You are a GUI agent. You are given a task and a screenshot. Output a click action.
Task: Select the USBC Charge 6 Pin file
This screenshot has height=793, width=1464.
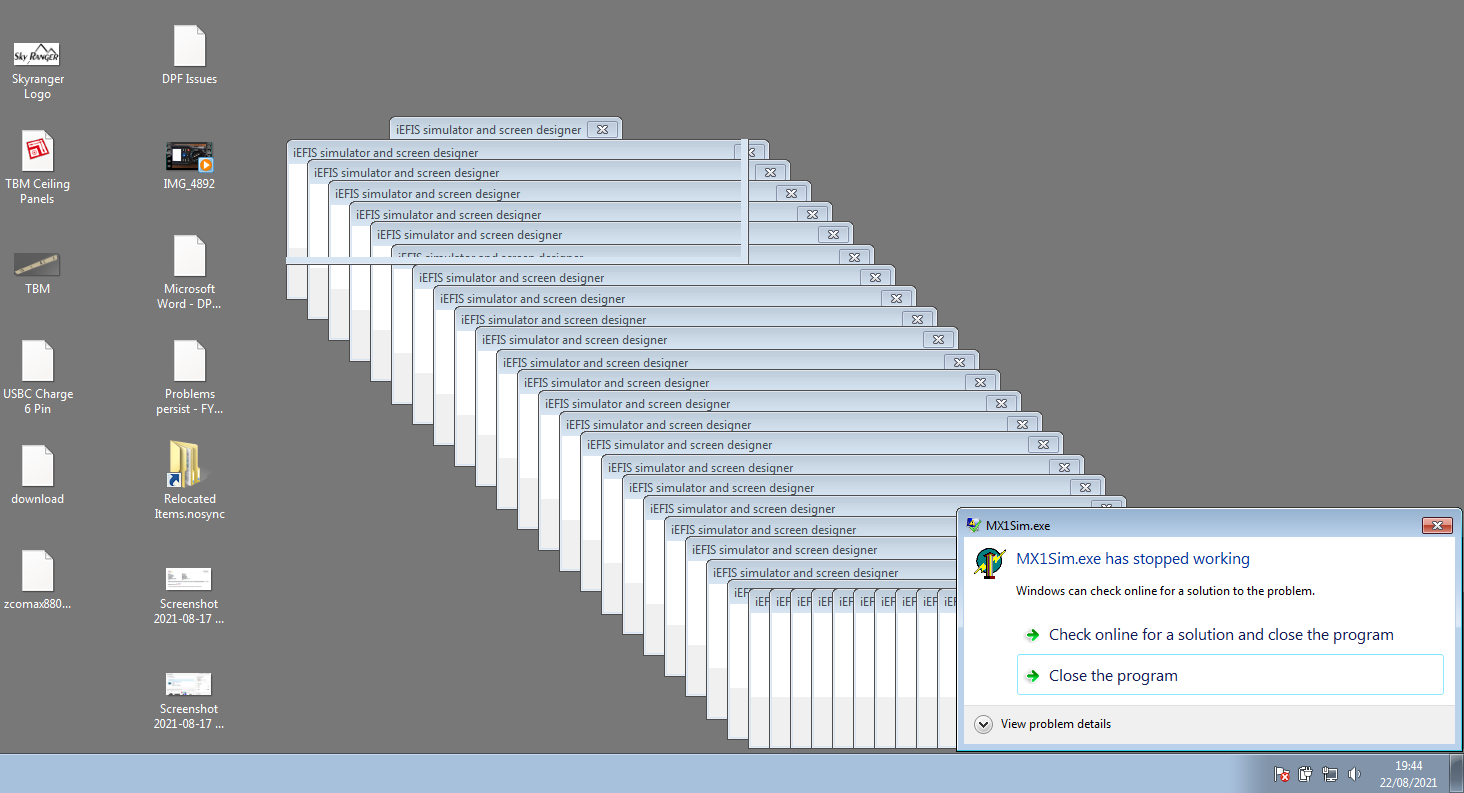[x=37, y=377]
